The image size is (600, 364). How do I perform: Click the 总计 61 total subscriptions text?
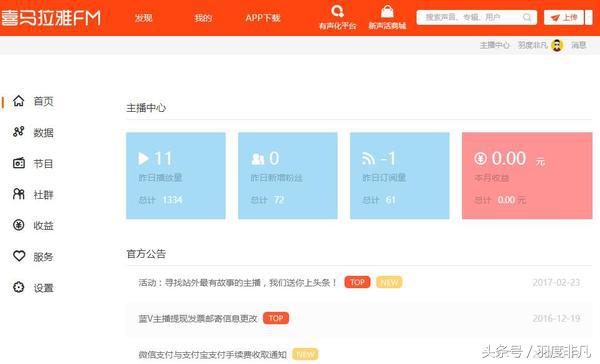[379, 200]
